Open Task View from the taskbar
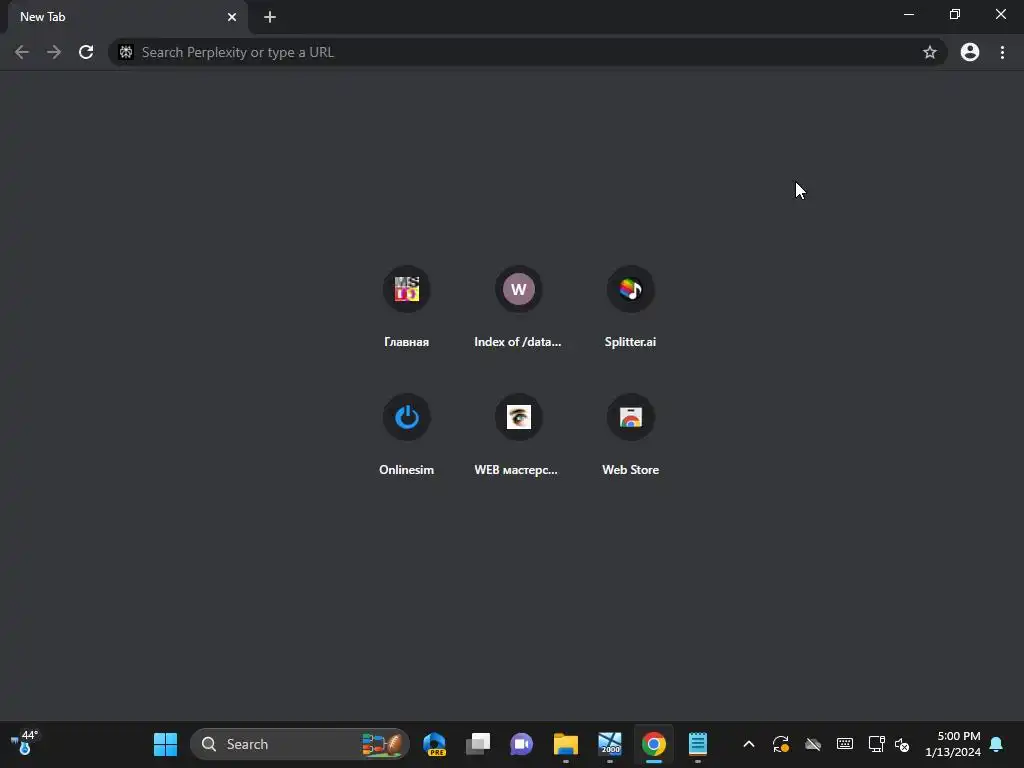The height and width of the screenshot is (768, 1024). 478,744
